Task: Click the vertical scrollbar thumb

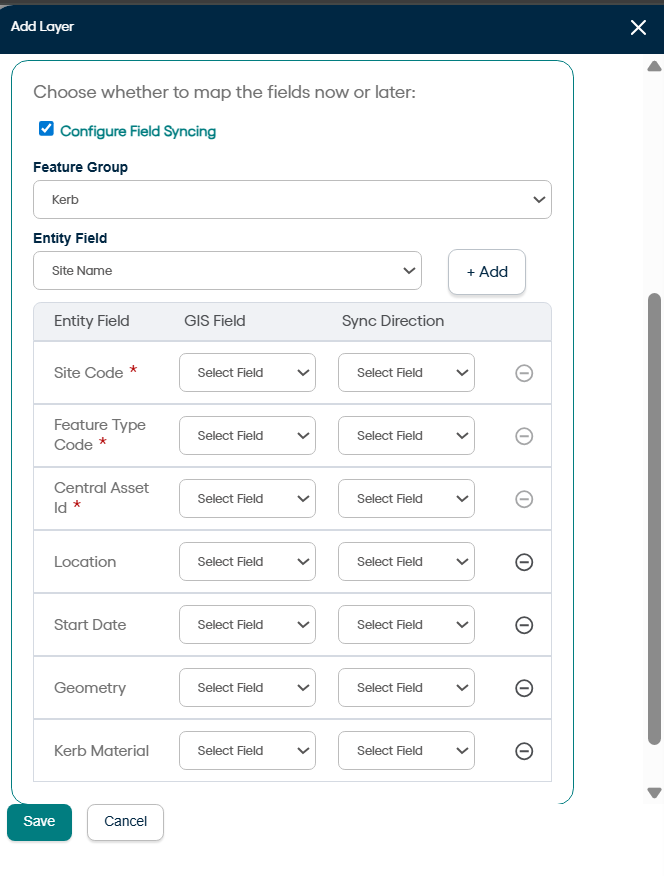Action: pos(655,518)
